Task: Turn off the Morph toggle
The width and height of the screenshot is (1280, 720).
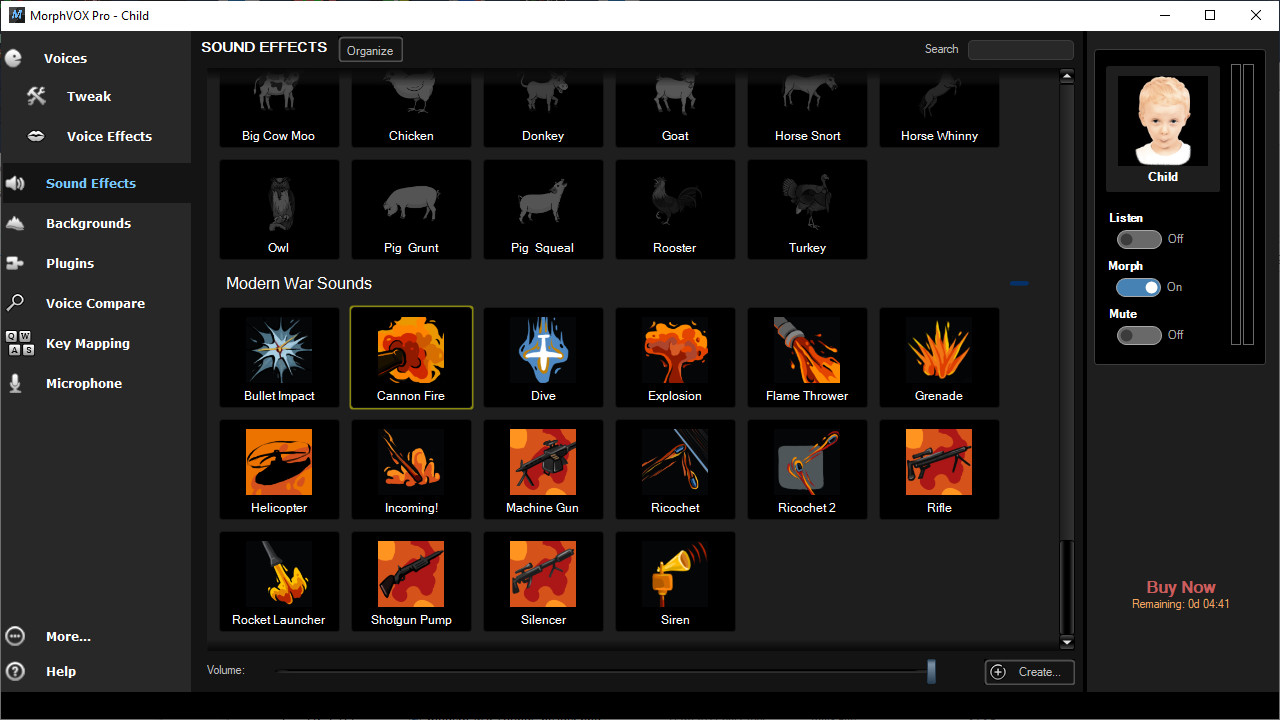Action: [x=1139, y=287]
